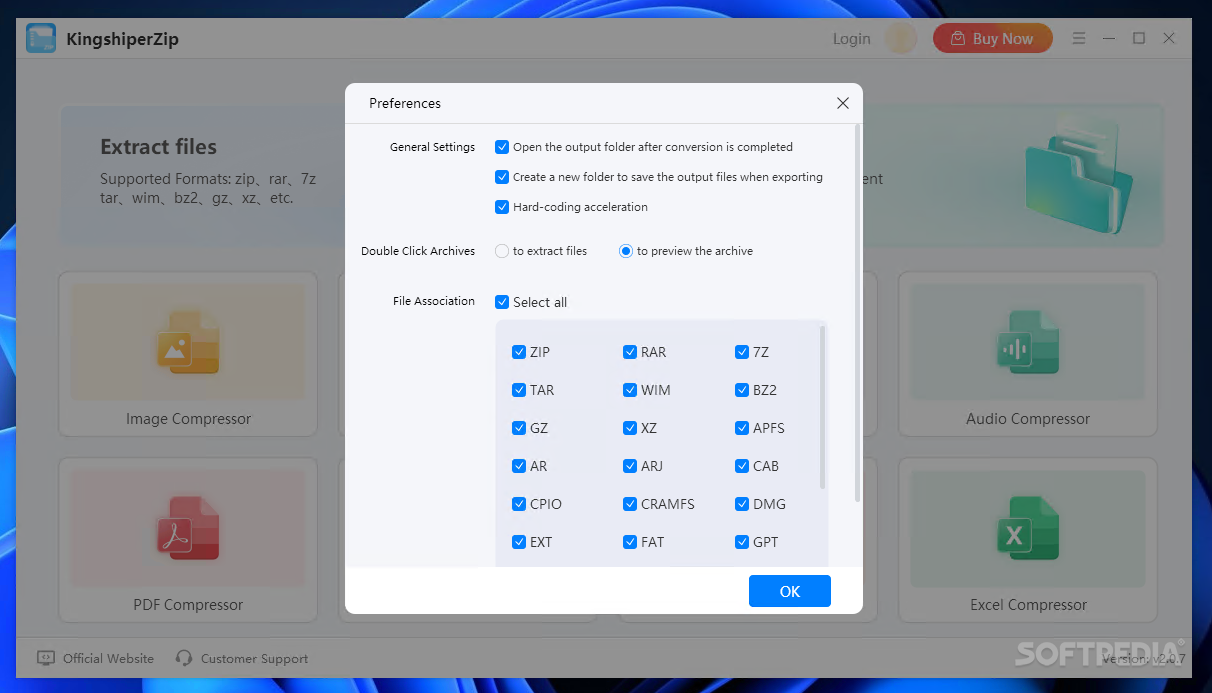This screenshot has width=1212, height=693.
Task: Uncheck Open the output folder after conversion
Action: 502,147
